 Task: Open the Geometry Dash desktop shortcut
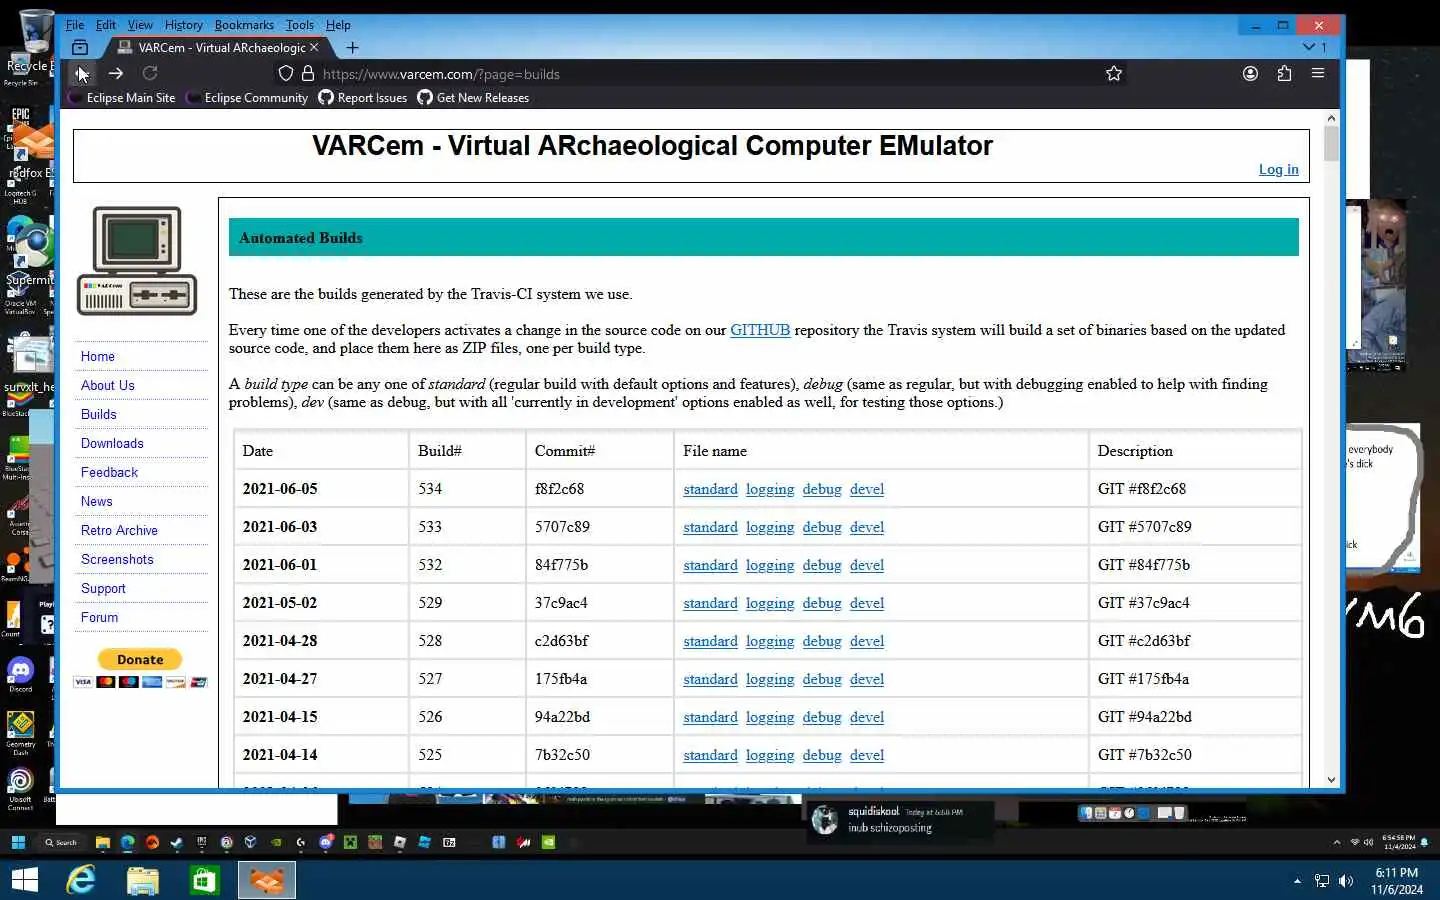click(x=21, y=732)
